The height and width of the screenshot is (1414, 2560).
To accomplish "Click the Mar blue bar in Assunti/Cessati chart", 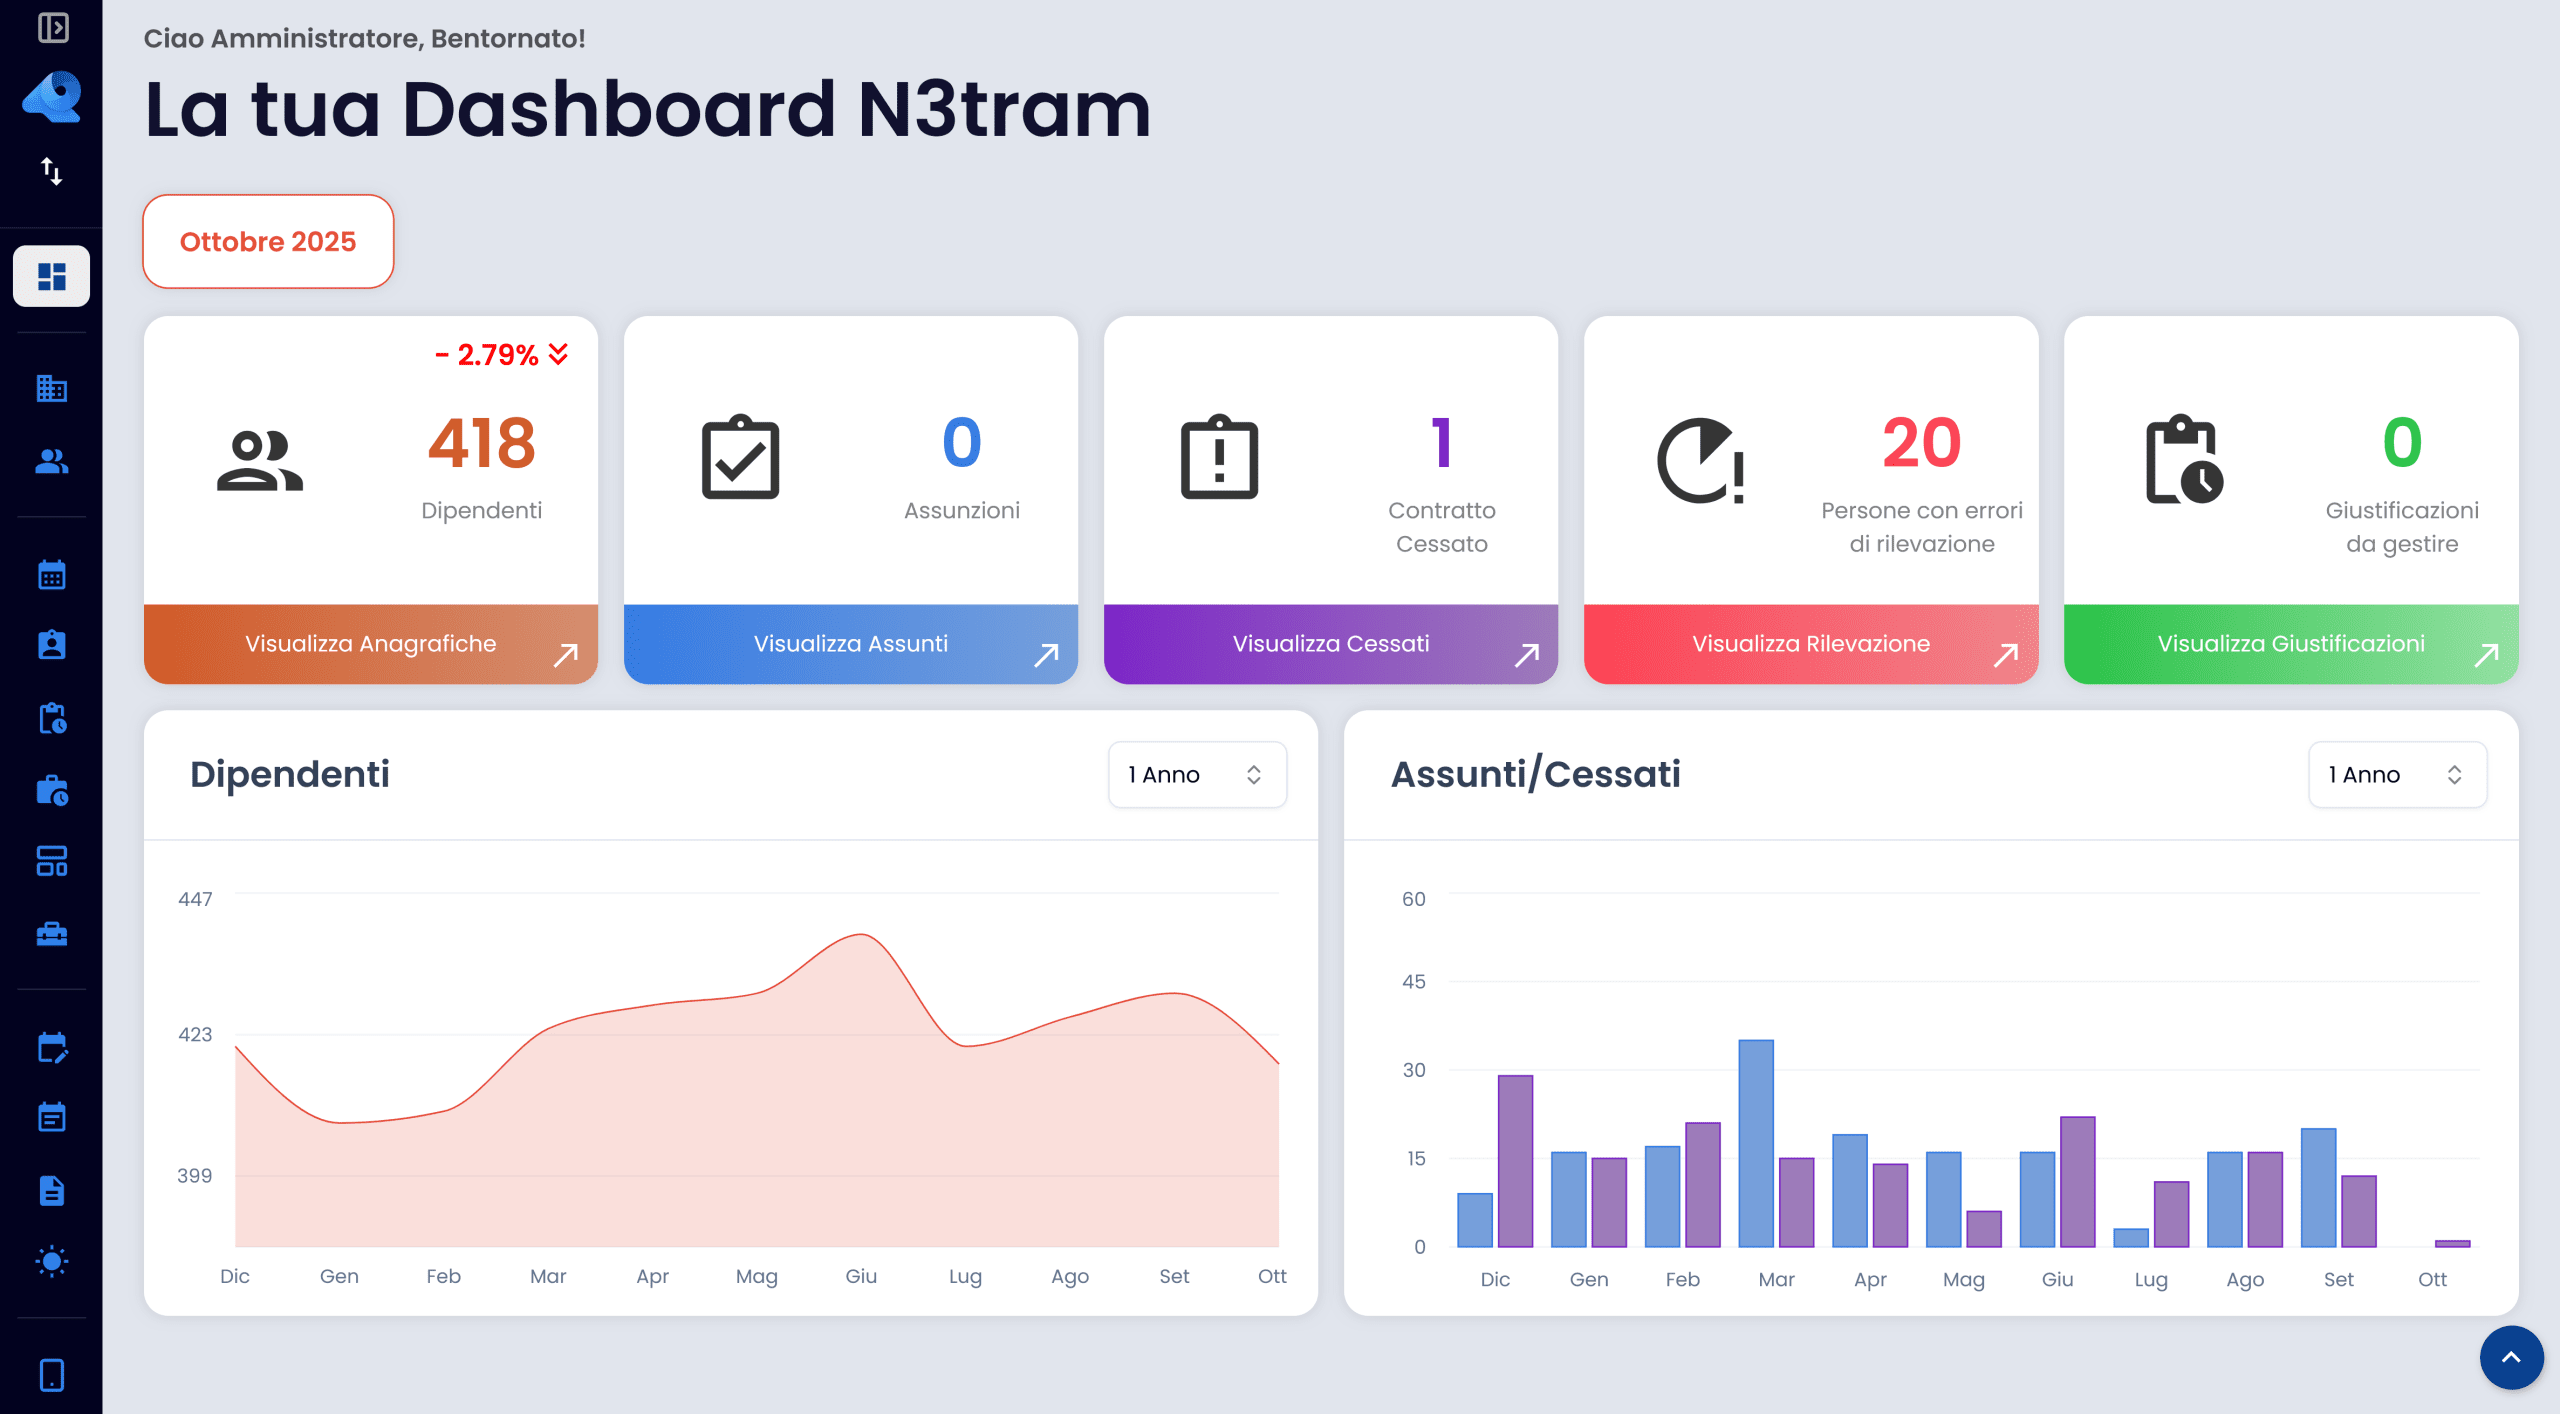I will pyautogui.click(x=1756, y=1143).
